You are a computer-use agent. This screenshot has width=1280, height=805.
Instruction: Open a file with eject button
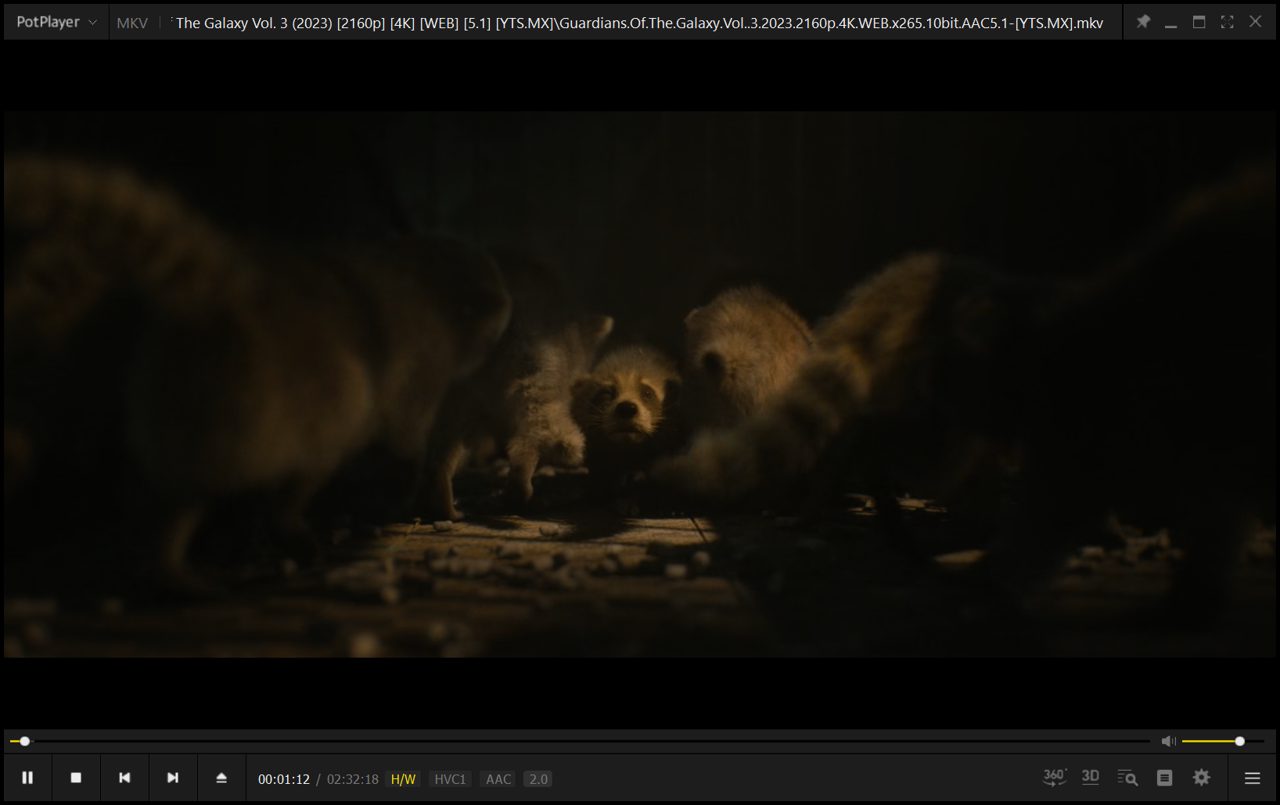click(x=221, y=778)
